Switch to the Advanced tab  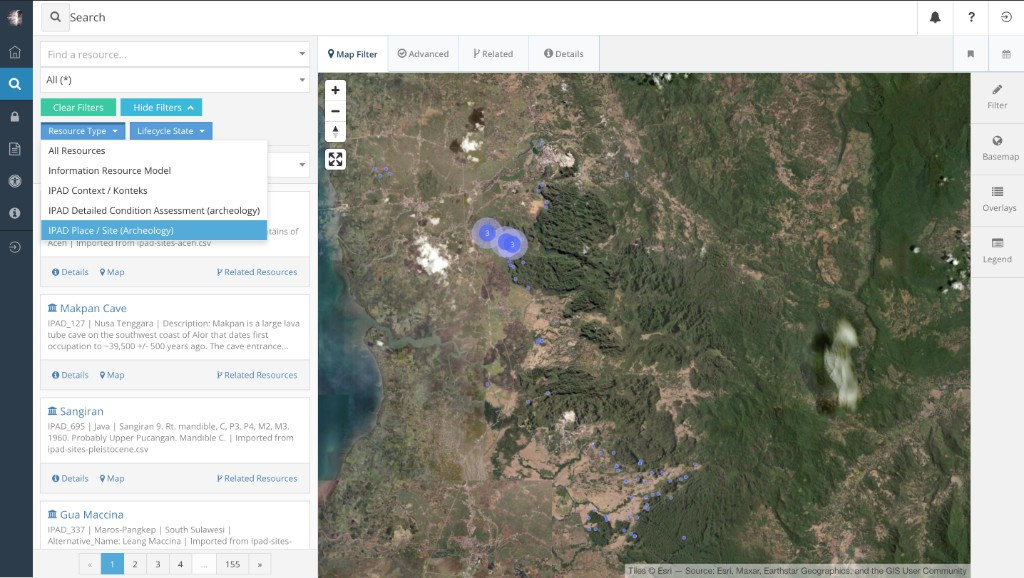point(423,54)
